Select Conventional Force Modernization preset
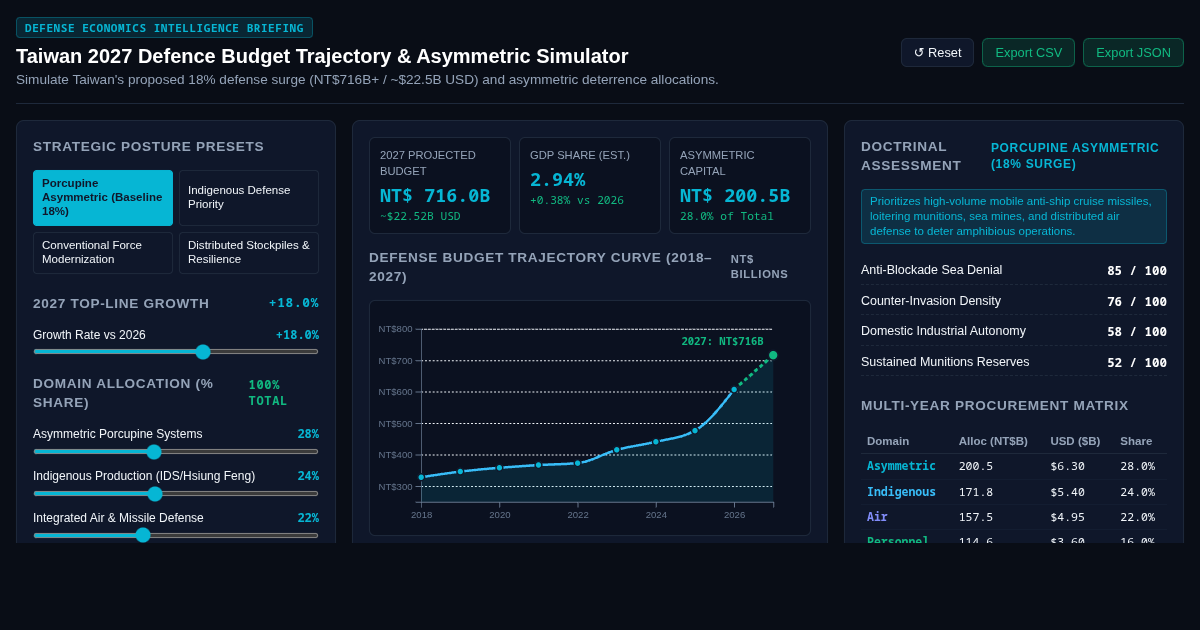The width and height of the screenshot is (1200, 630). point(103,253)
